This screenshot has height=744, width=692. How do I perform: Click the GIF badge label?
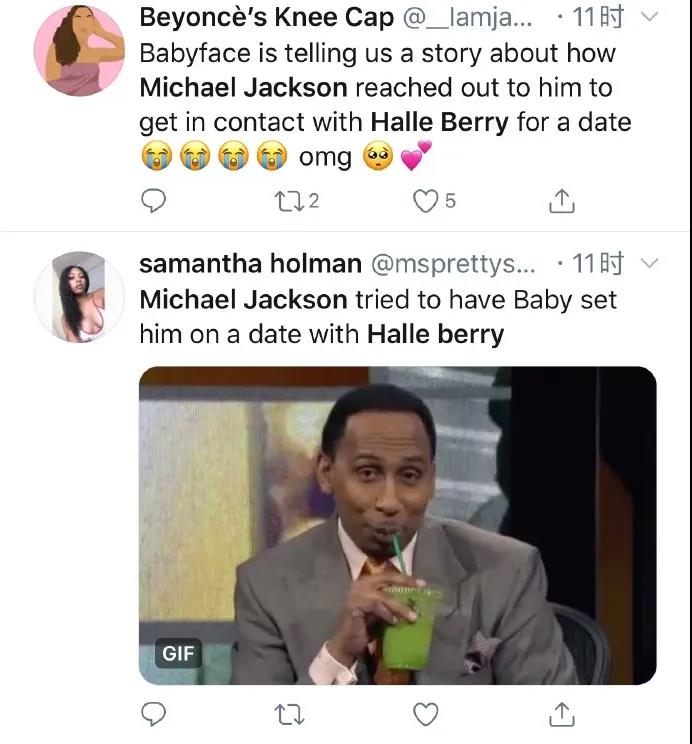pyautogui.click(x=180, y=654)
